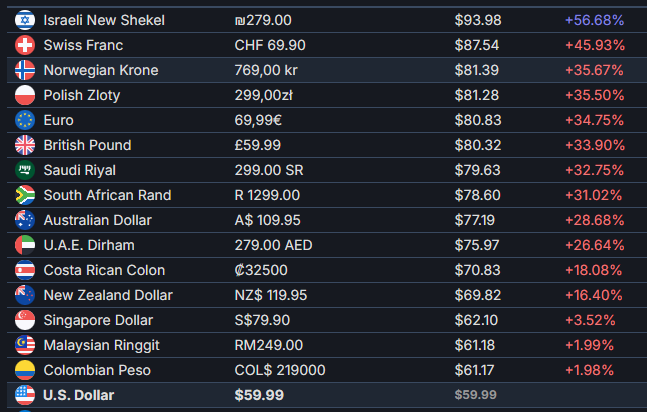Screen dimensions: 647x412
Task: Click the Euro 69,99€ price value
Action: (x=258, y=120)
